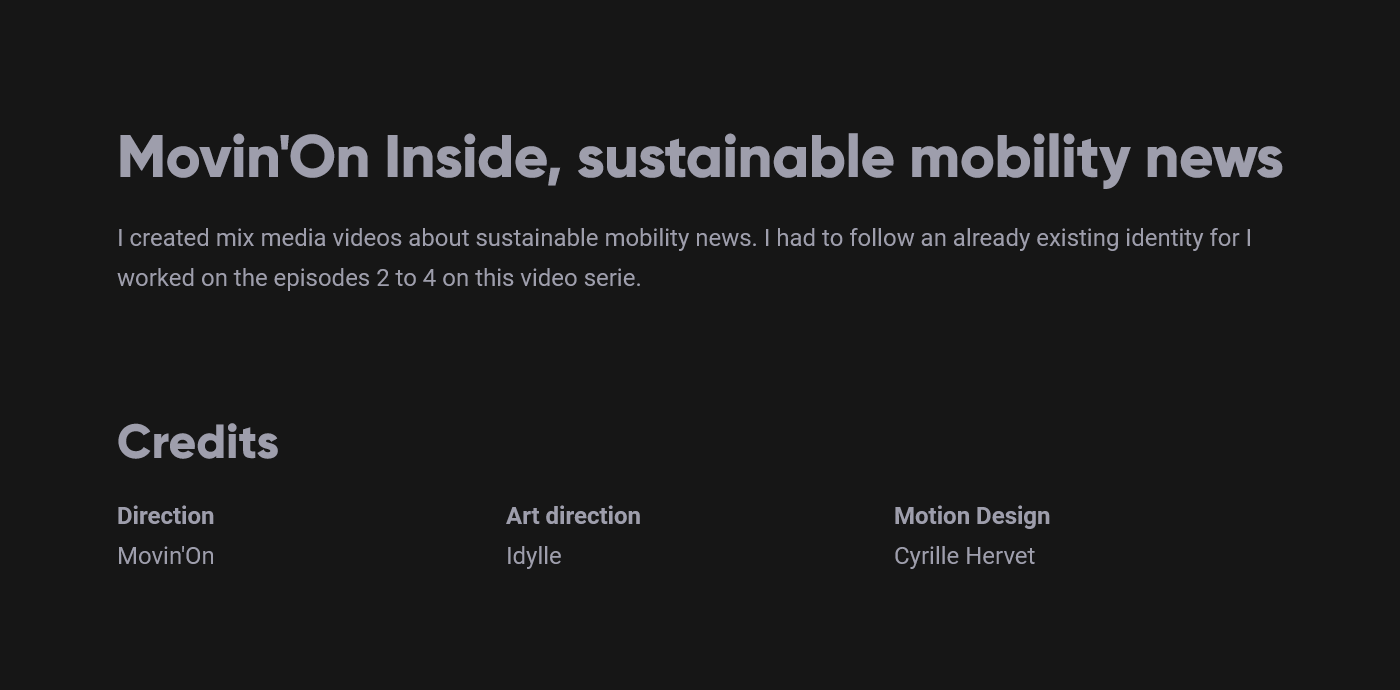The width and height of the screenshot is (1400, 690).
Task: Click the Credits section heading
Action: tap(198, 442)
